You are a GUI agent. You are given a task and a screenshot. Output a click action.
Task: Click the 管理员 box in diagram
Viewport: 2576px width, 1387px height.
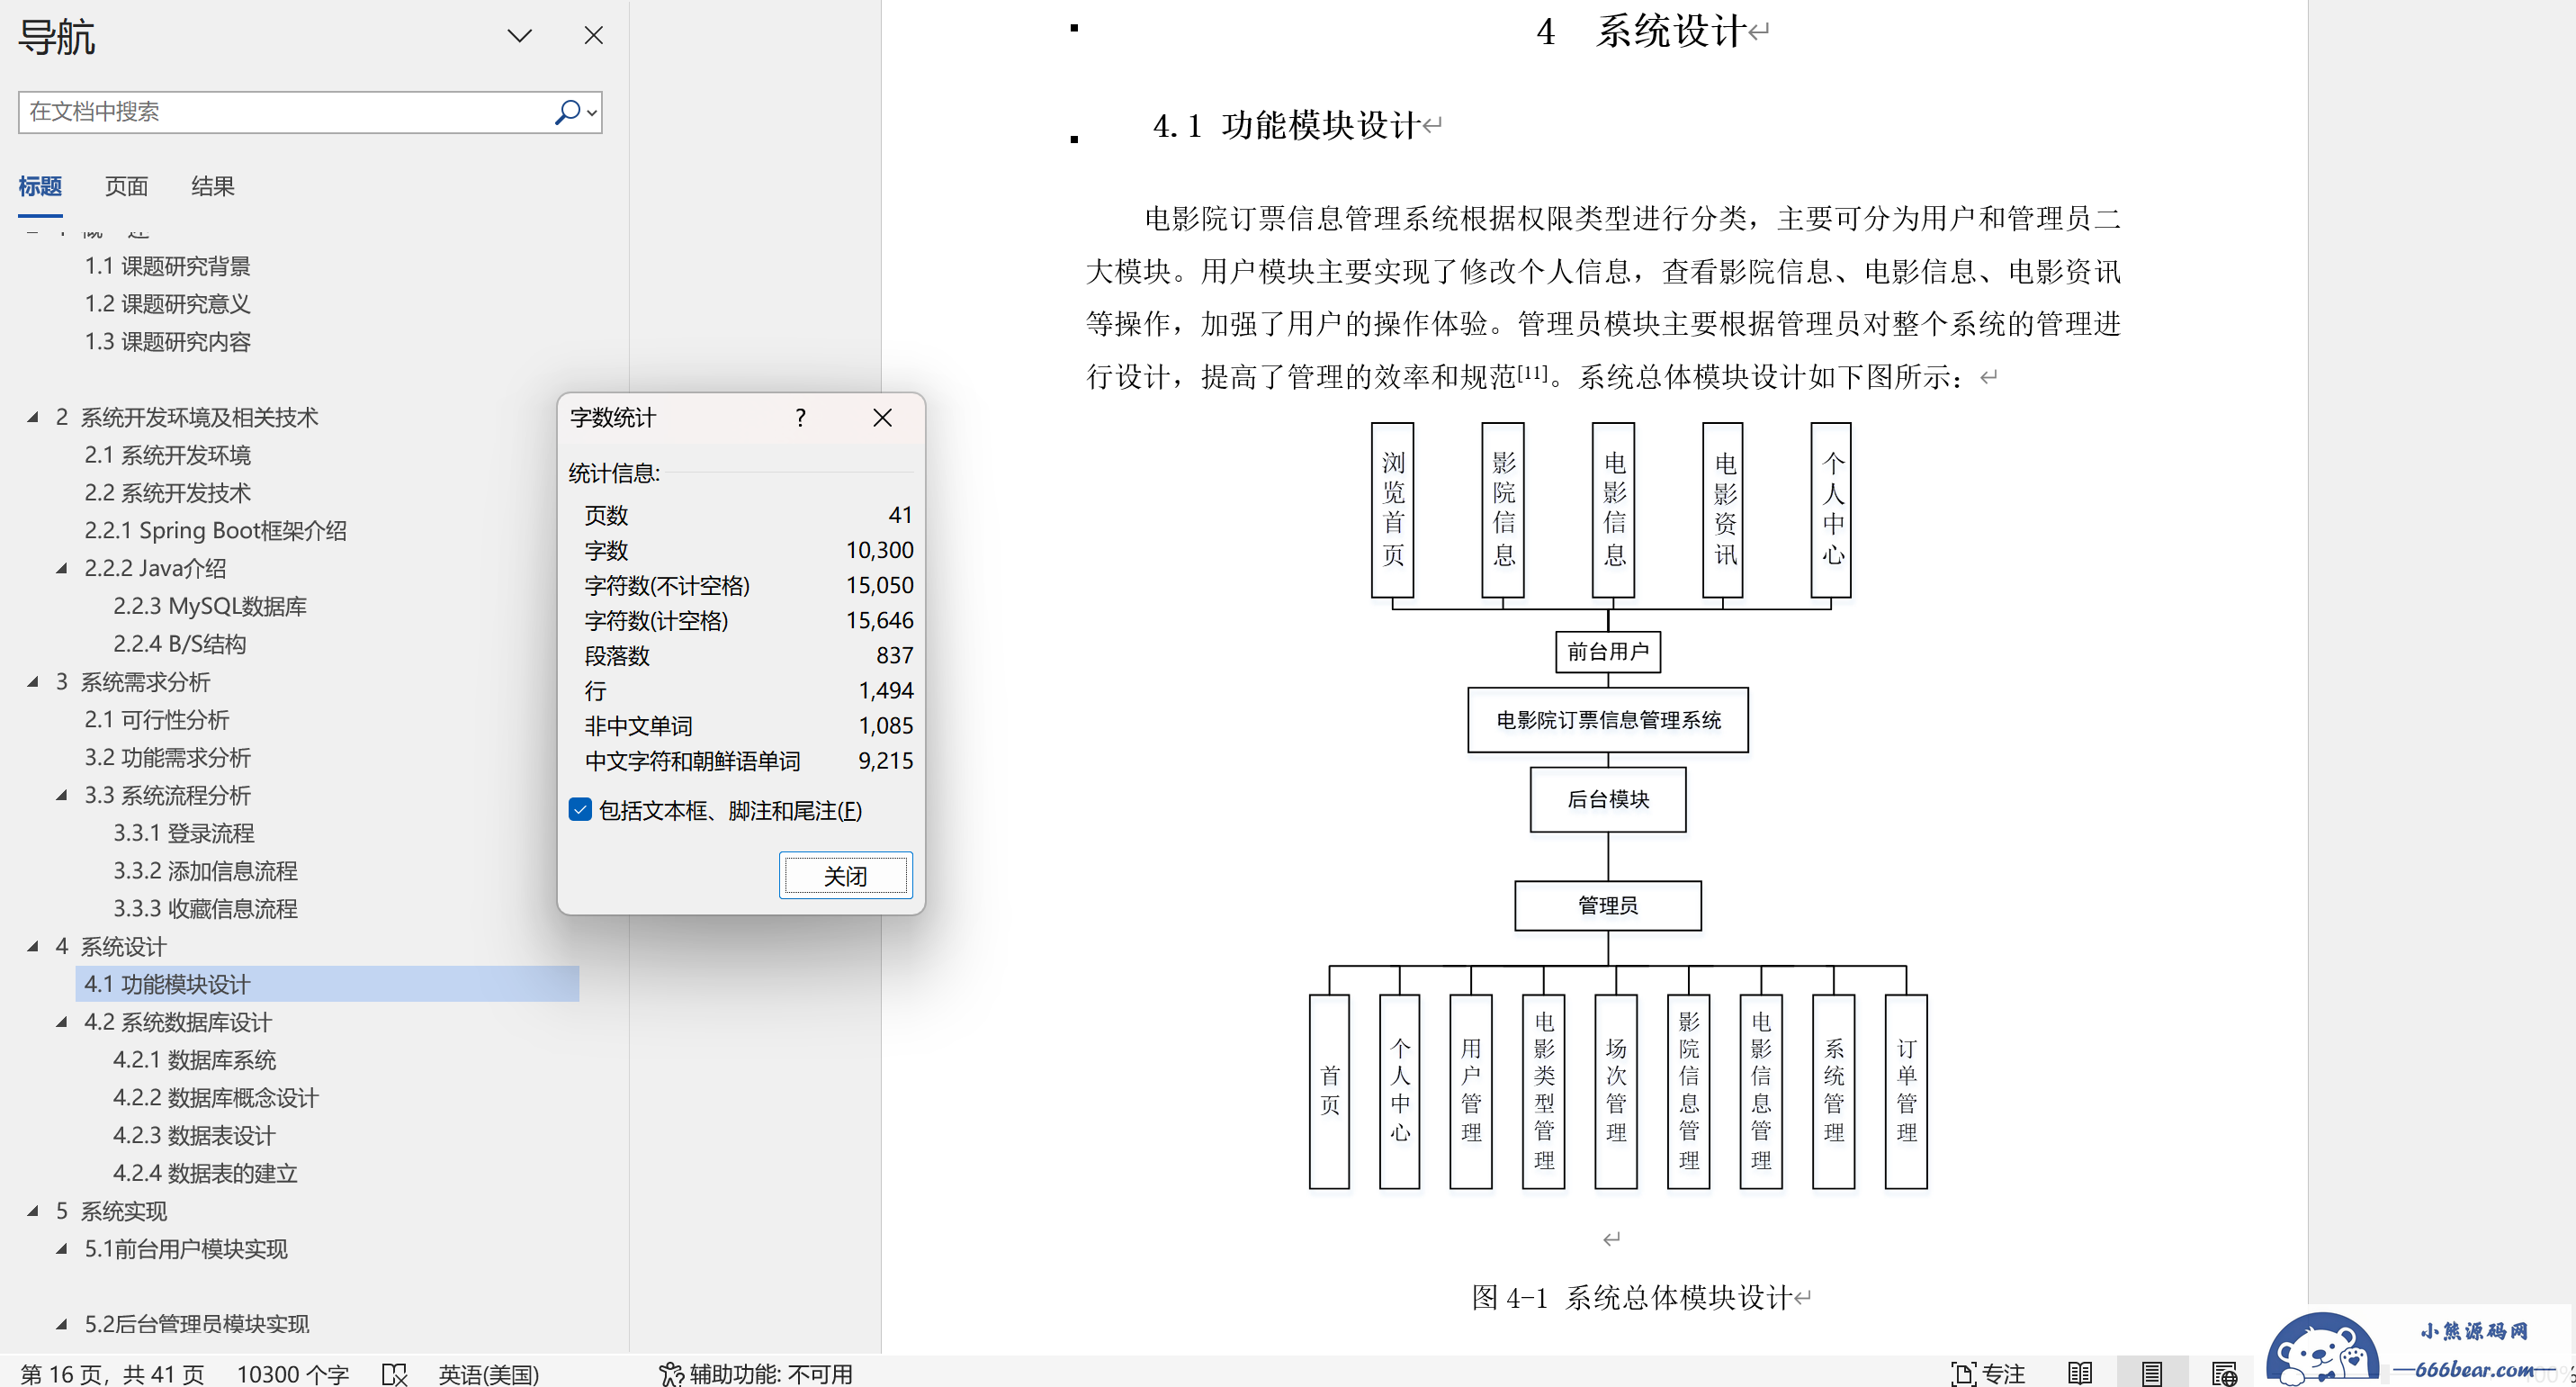(x=1607, y=906)
